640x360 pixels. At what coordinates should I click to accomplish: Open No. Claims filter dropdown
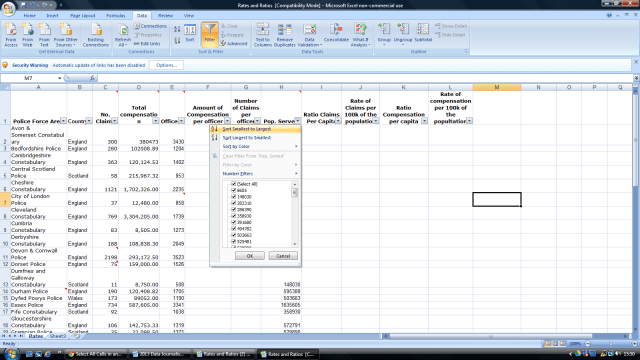[115, 121]
